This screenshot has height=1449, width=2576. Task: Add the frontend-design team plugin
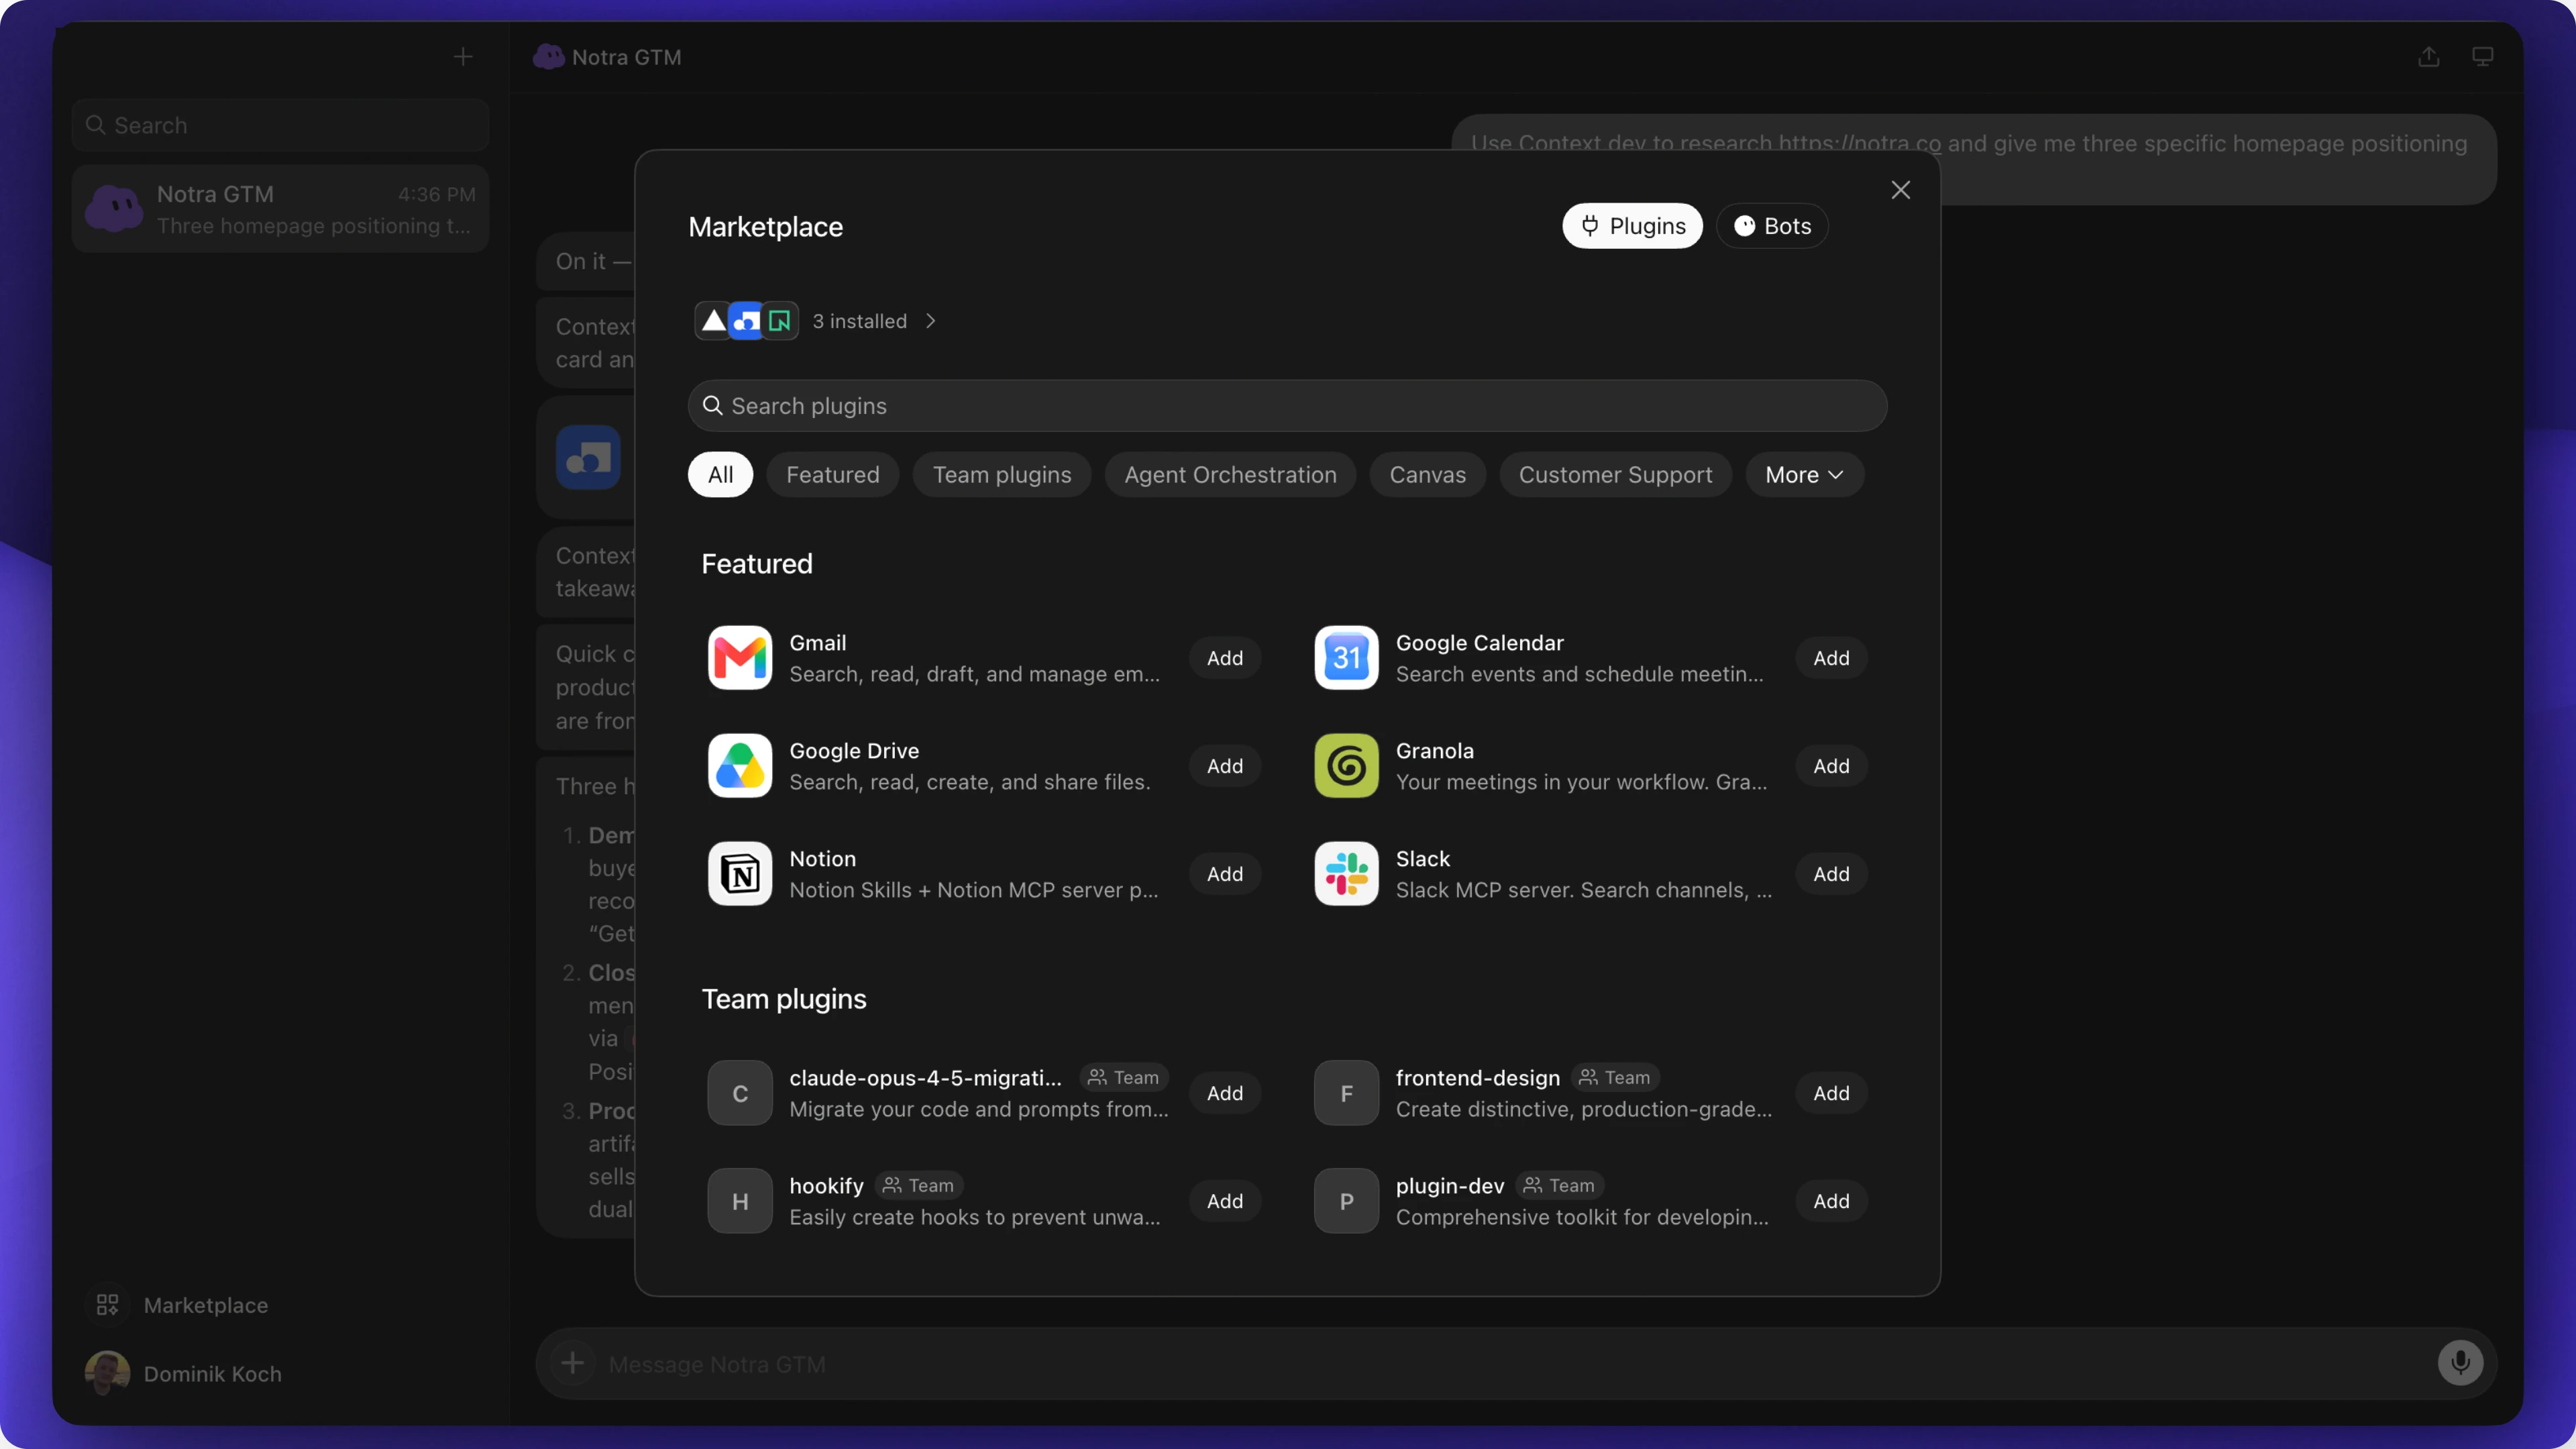(1831, 1093)
